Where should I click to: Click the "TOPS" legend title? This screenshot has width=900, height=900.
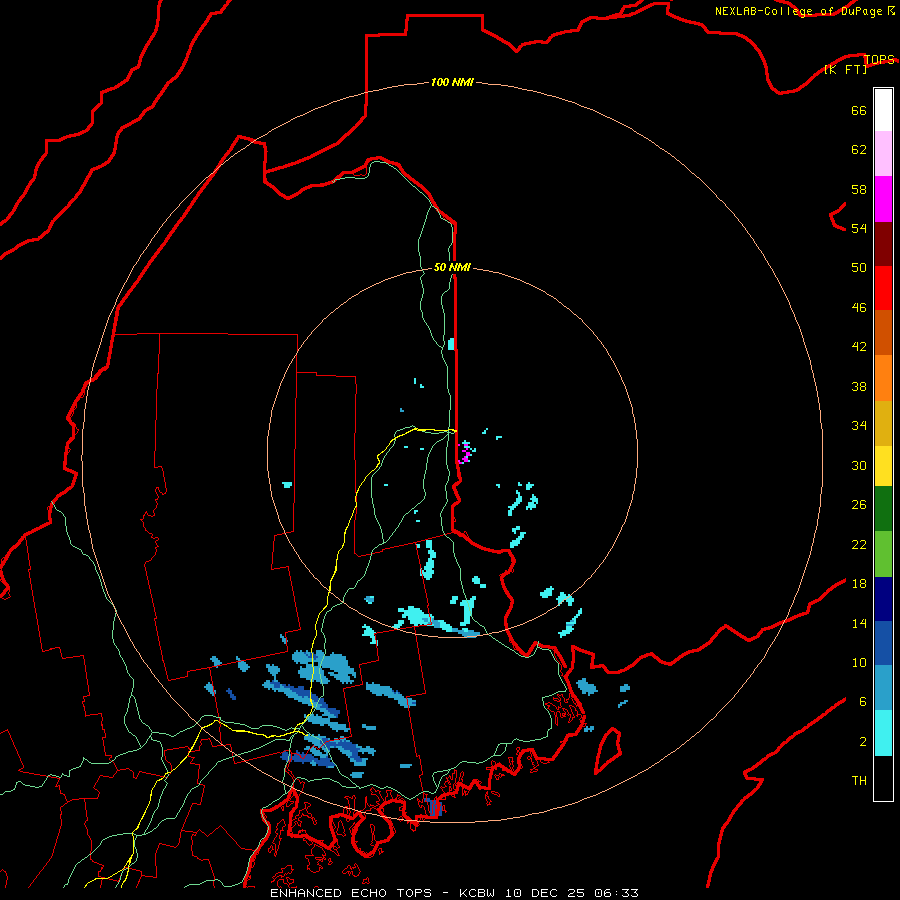tap(879, 59)
